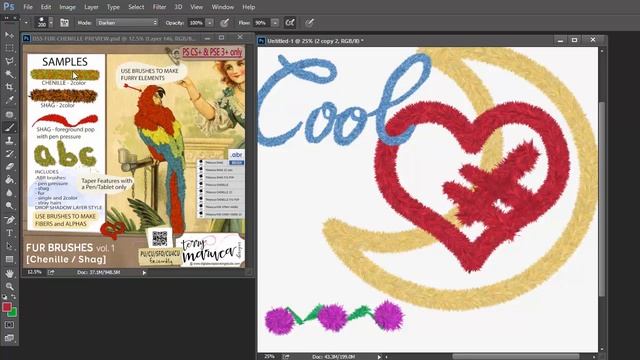
Task: Select the Clone Stamp tool
Action: [x=9, y=140]
